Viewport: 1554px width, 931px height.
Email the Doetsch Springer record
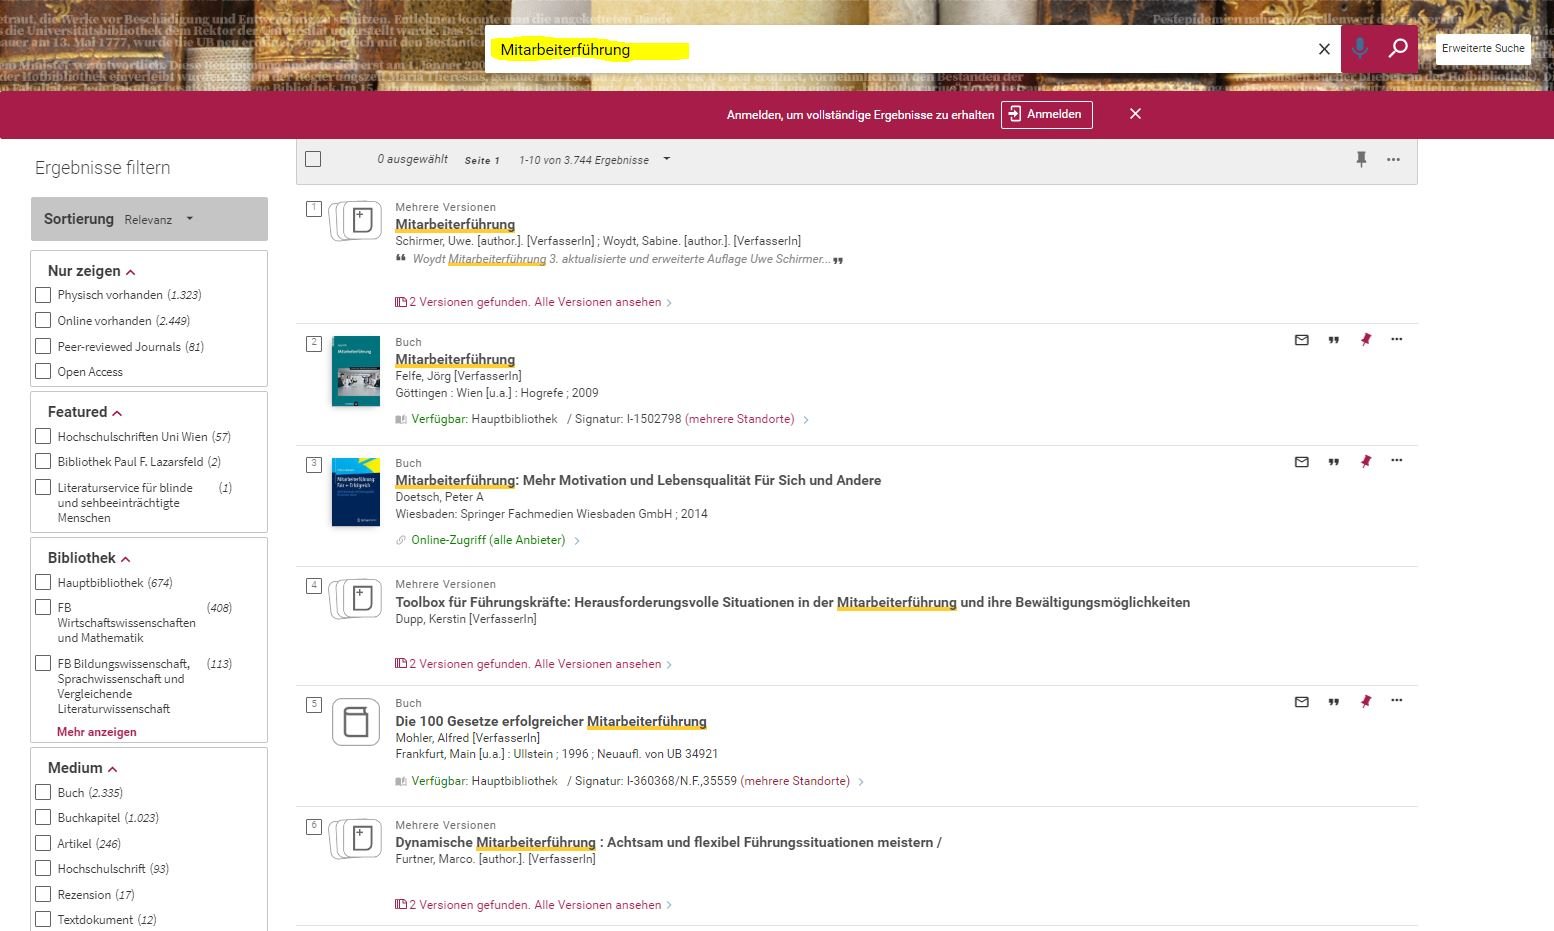tap(1302, 462)
